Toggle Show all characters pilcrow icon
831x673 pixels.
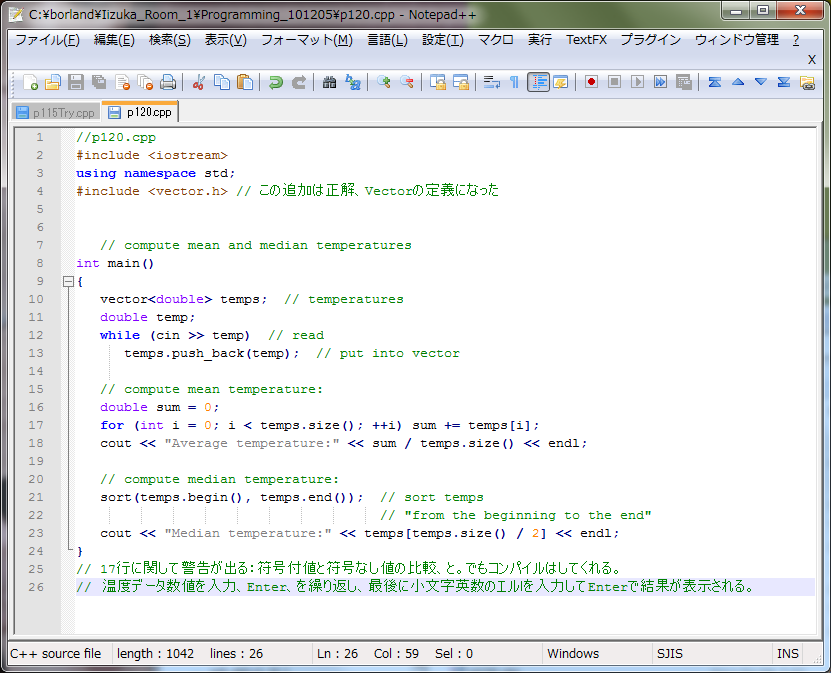pos(514,82)
